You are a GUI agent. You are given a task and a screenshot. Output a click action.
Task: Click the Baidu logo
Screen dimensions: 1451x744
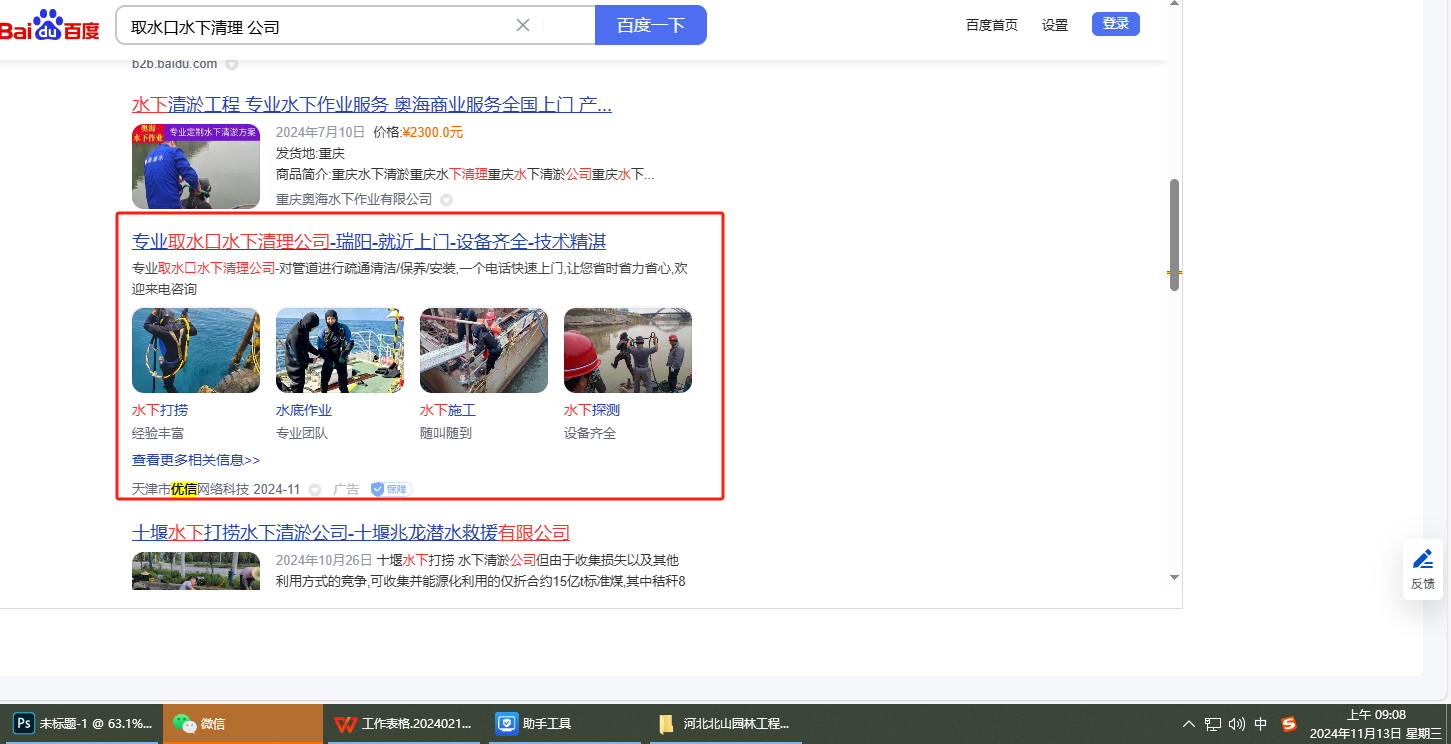50,26
